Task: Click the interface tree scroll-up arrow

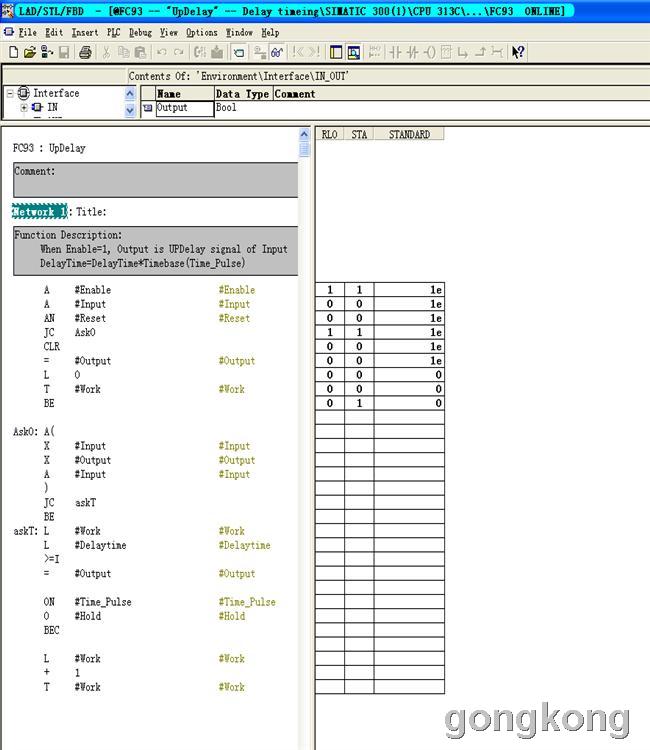Action: (130, 93)
